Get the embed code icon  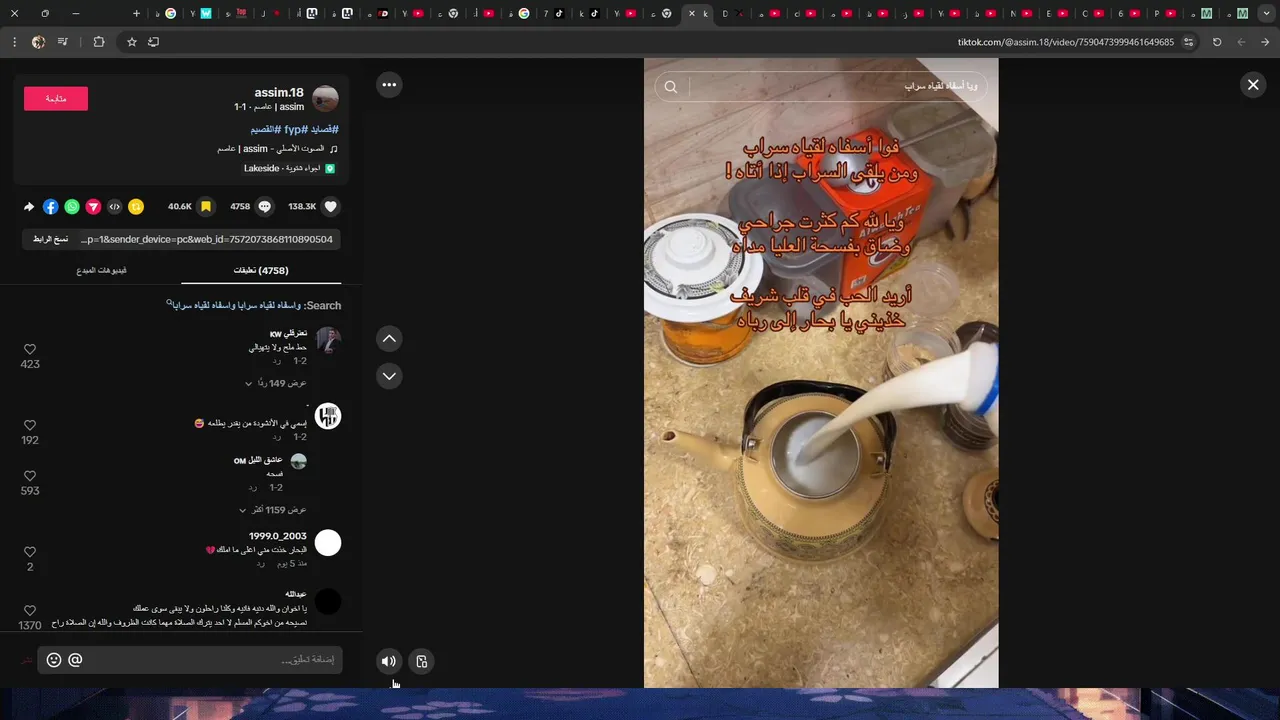tap(114, 207)
